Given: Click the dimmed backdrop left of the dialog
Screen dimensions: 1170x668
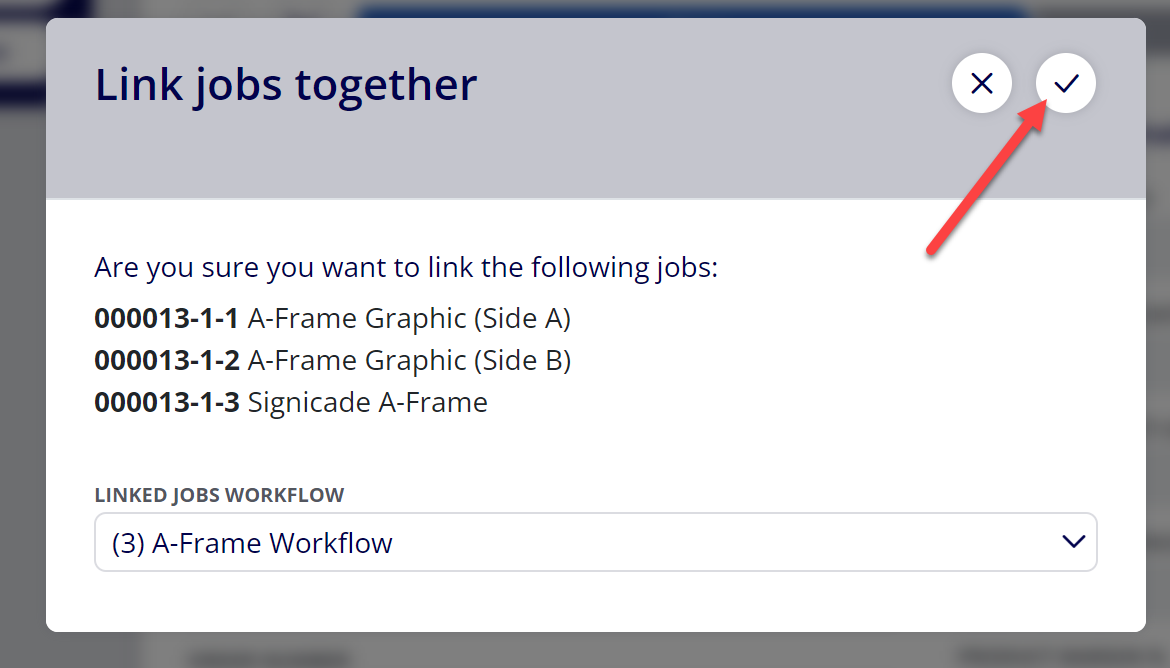Looking at the screenshot, I should tap(22, 336).
